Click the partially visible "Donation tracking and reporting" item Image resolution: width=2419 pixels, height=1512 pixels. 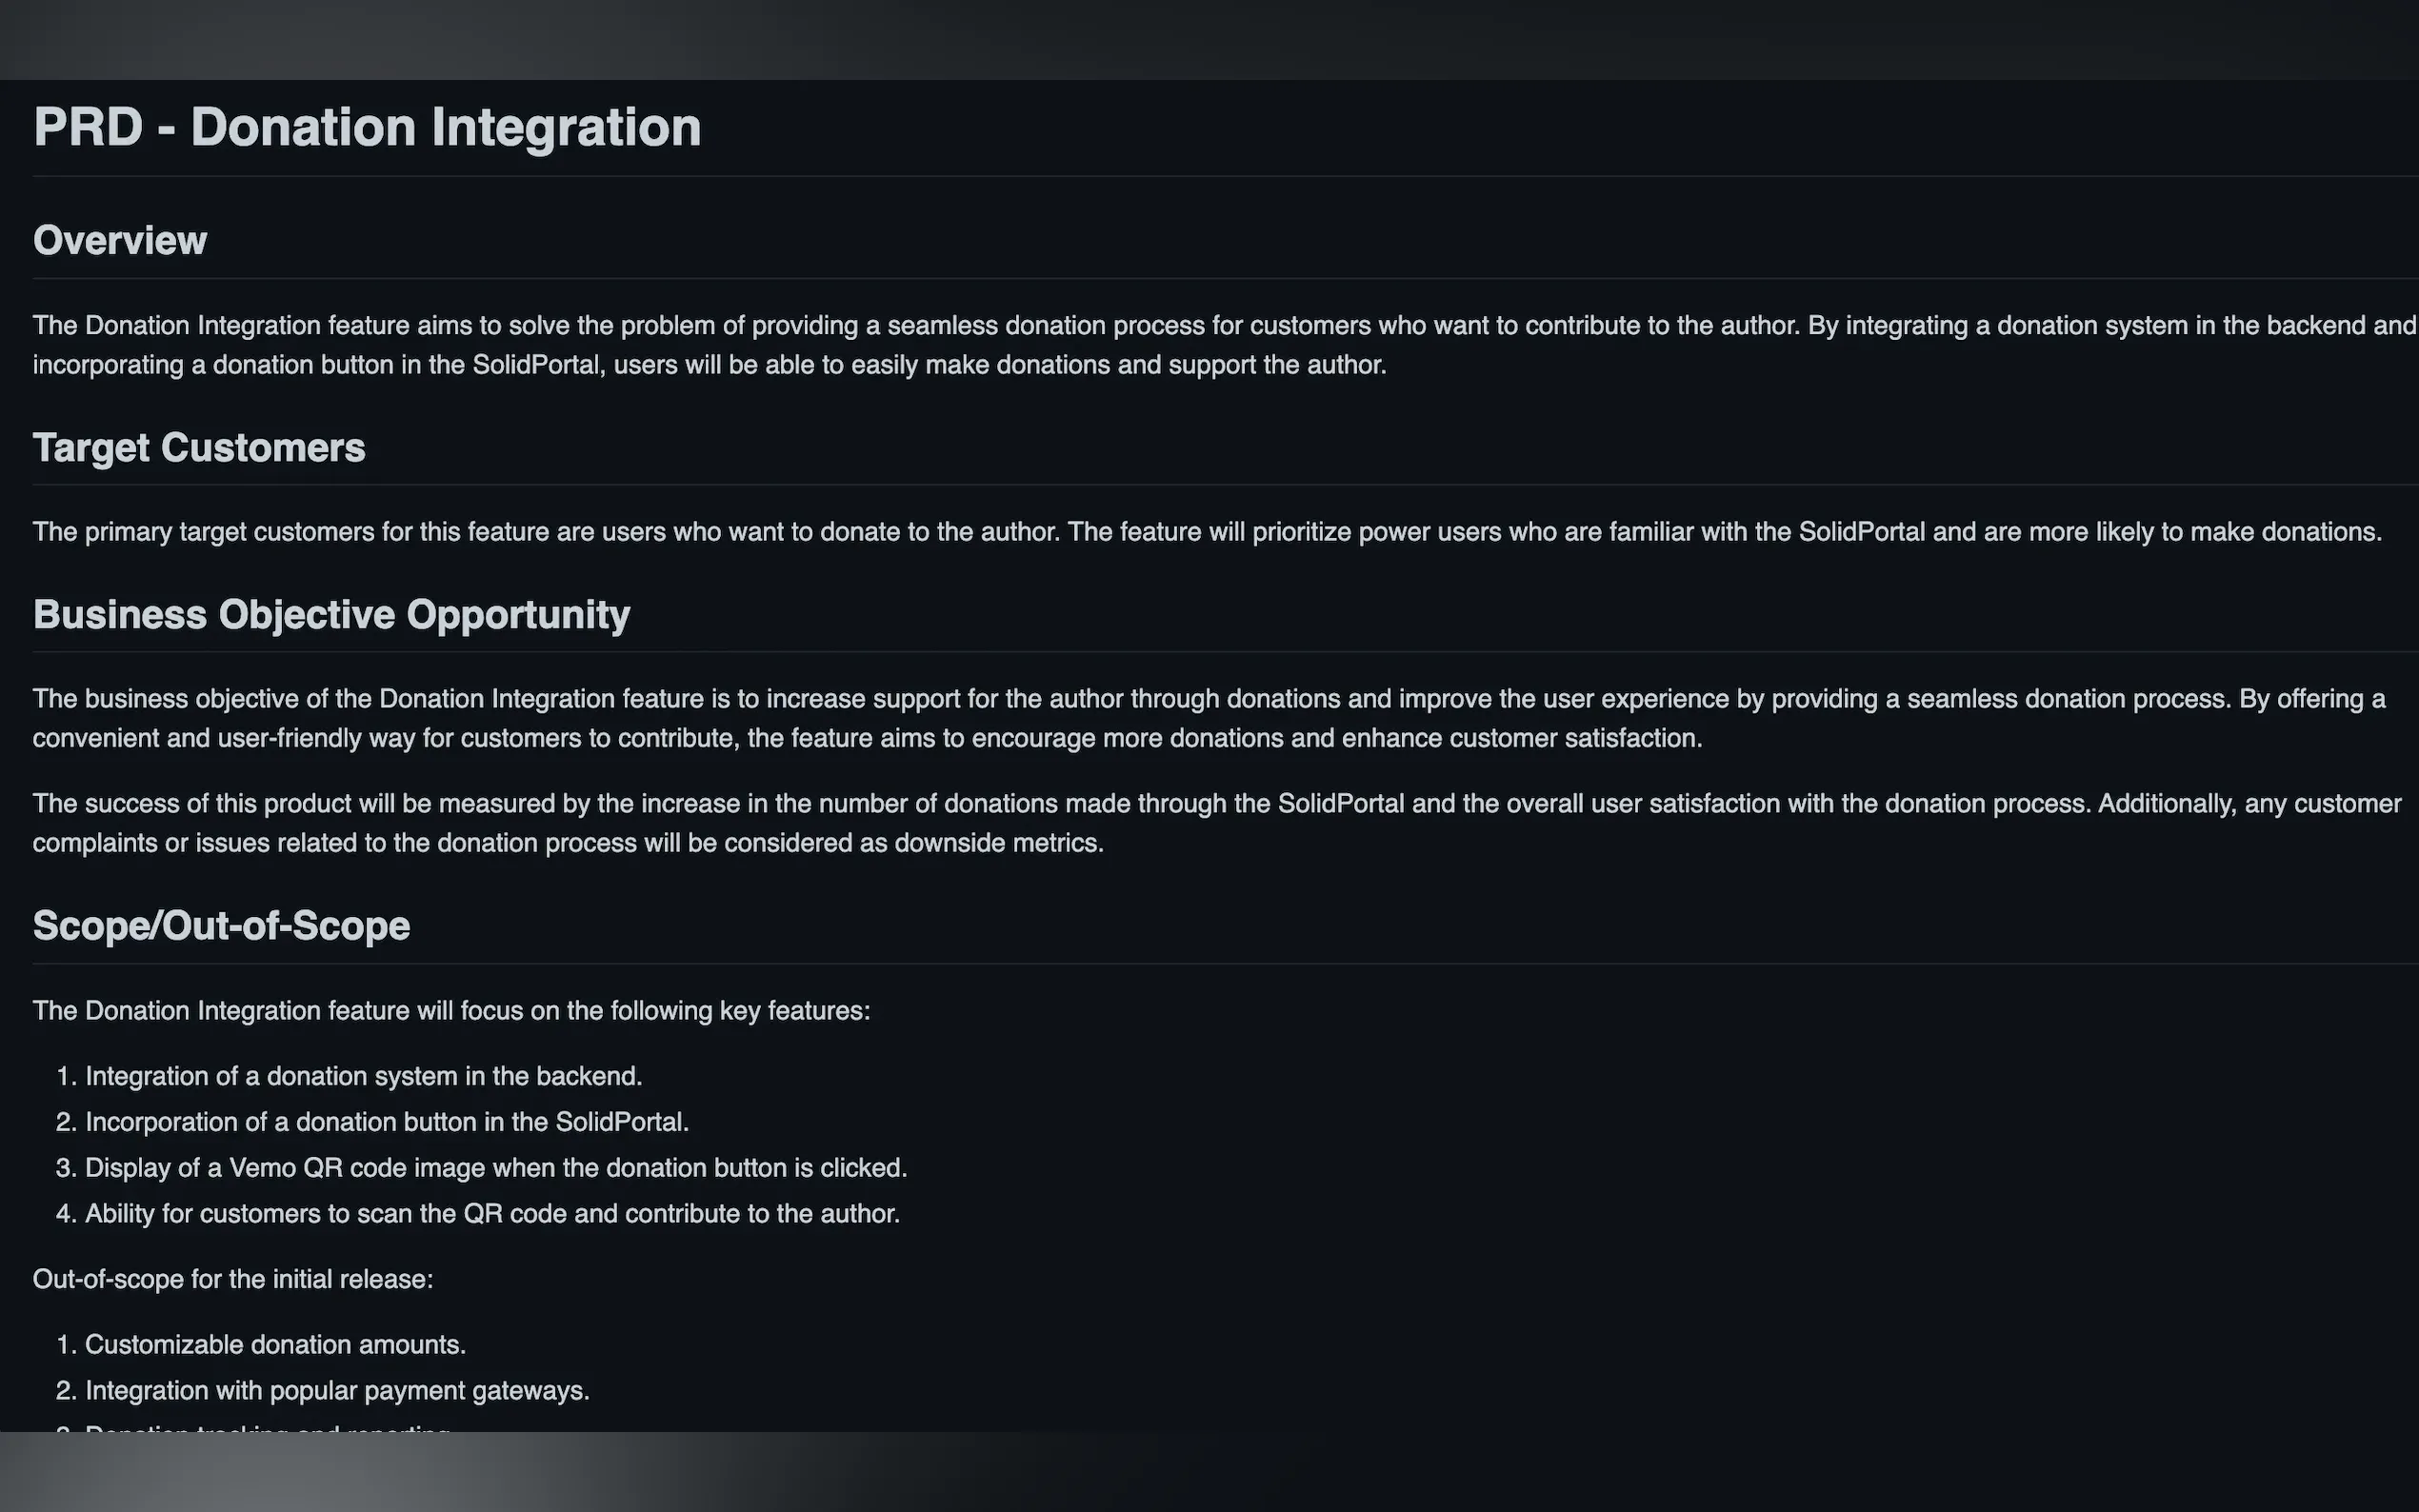267,1428
